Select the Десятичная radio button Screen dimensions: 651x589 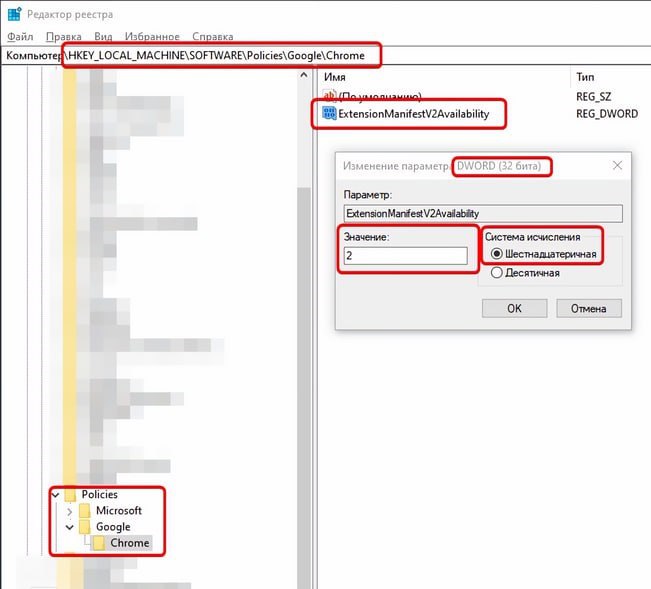click(x=496, y=273)
